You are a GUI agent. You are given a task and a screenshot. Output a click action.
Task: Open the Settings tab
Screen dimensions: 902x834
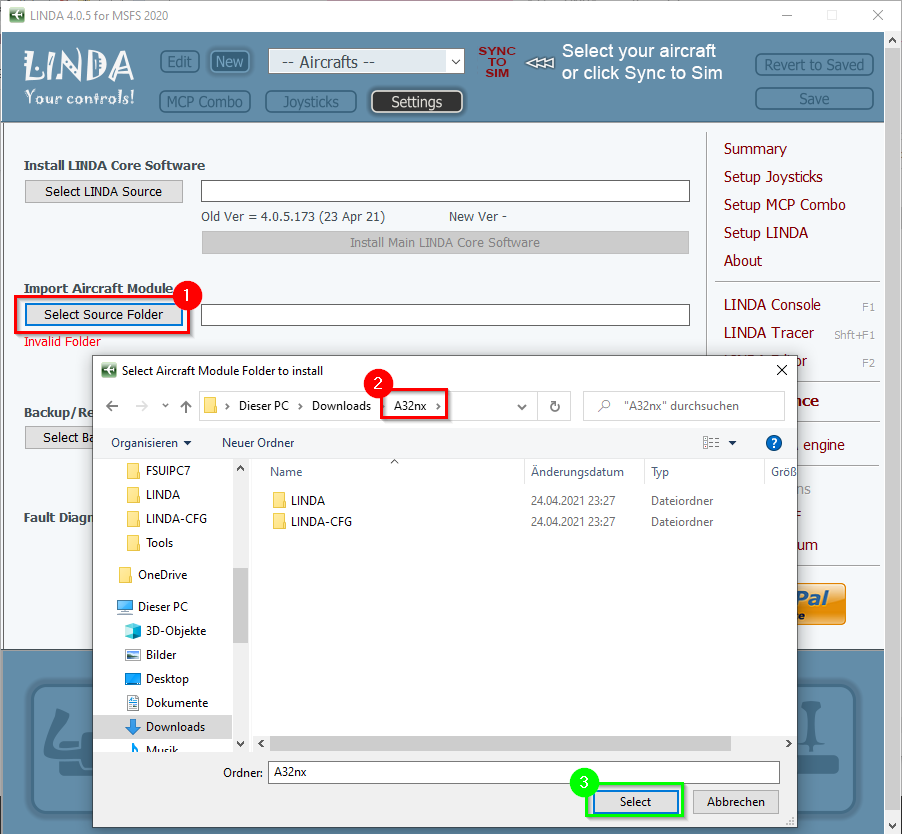[x=416, y=102]
